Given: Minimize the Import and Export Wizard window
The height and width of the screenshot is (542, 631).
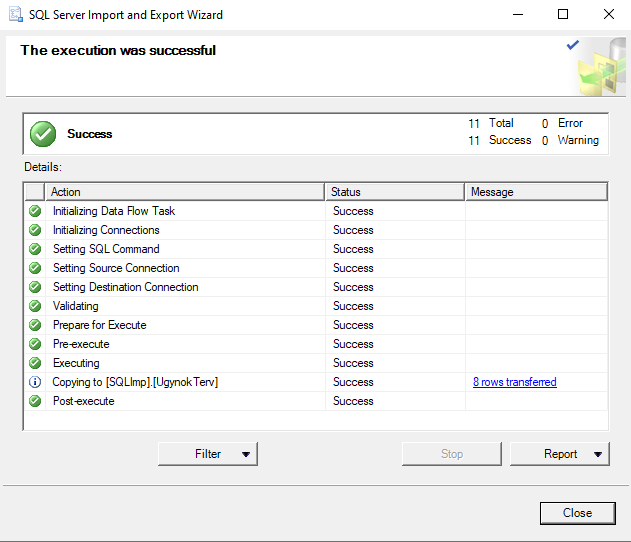Looking at the screenshot, I should click(518, 14).
